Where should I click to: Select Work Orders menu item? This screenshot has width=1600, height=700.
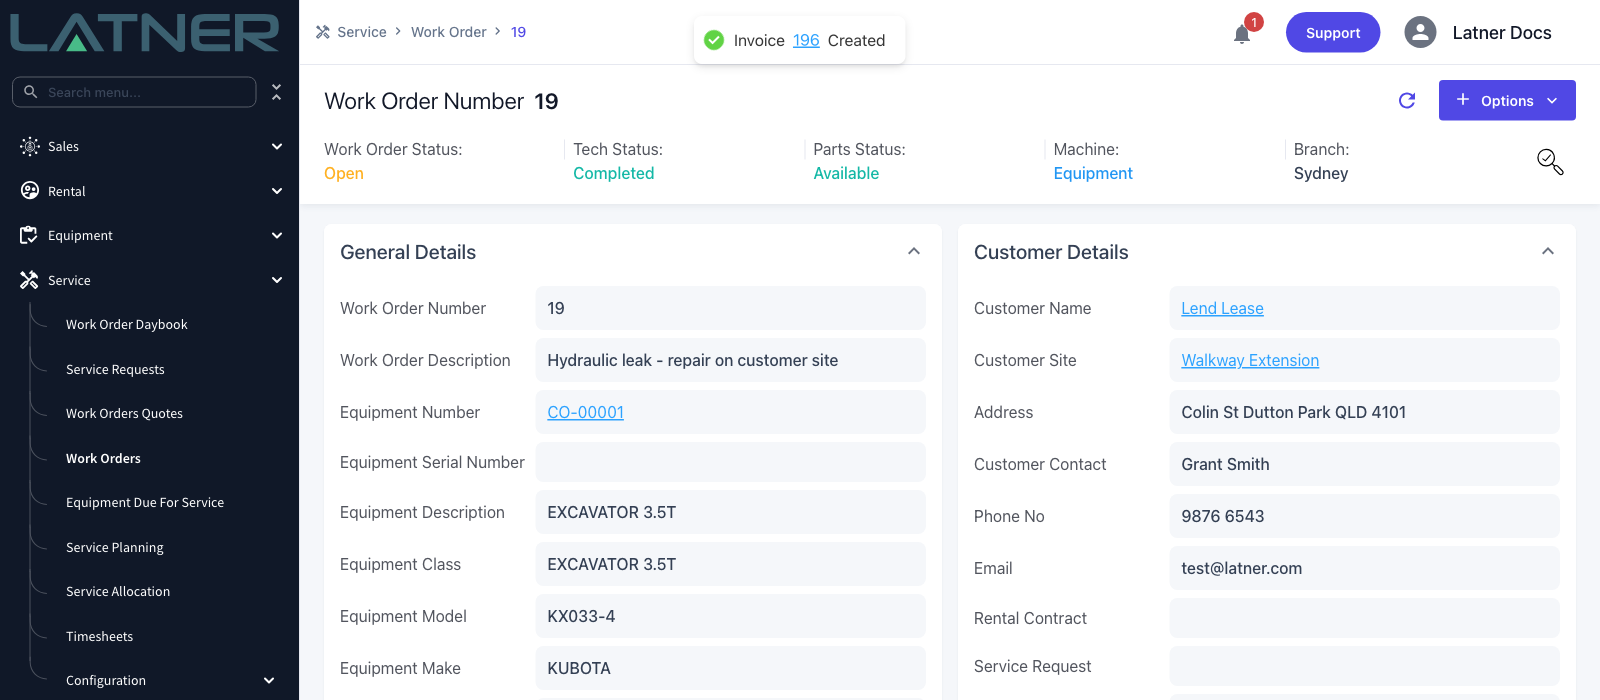[103, 458]
